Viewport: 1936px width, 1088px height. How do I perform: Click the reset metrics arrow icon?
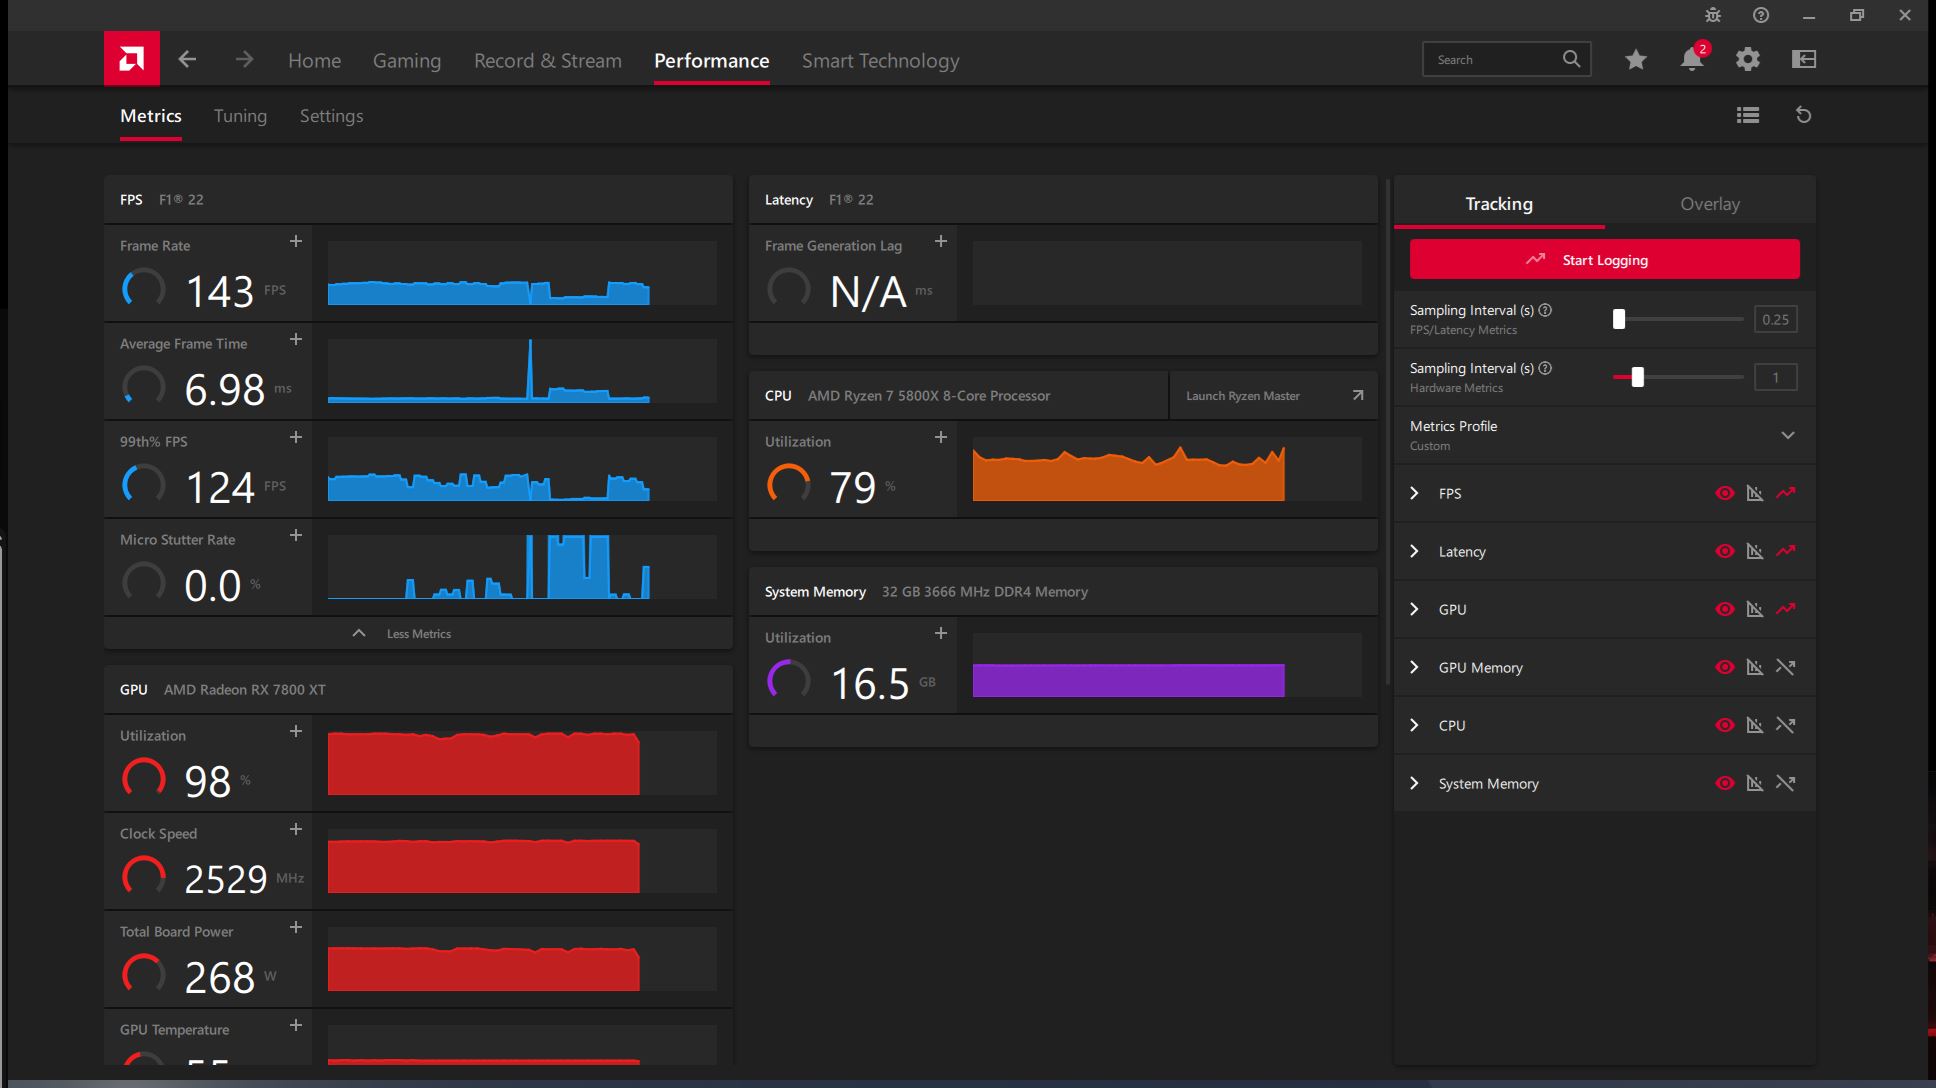1804,115
